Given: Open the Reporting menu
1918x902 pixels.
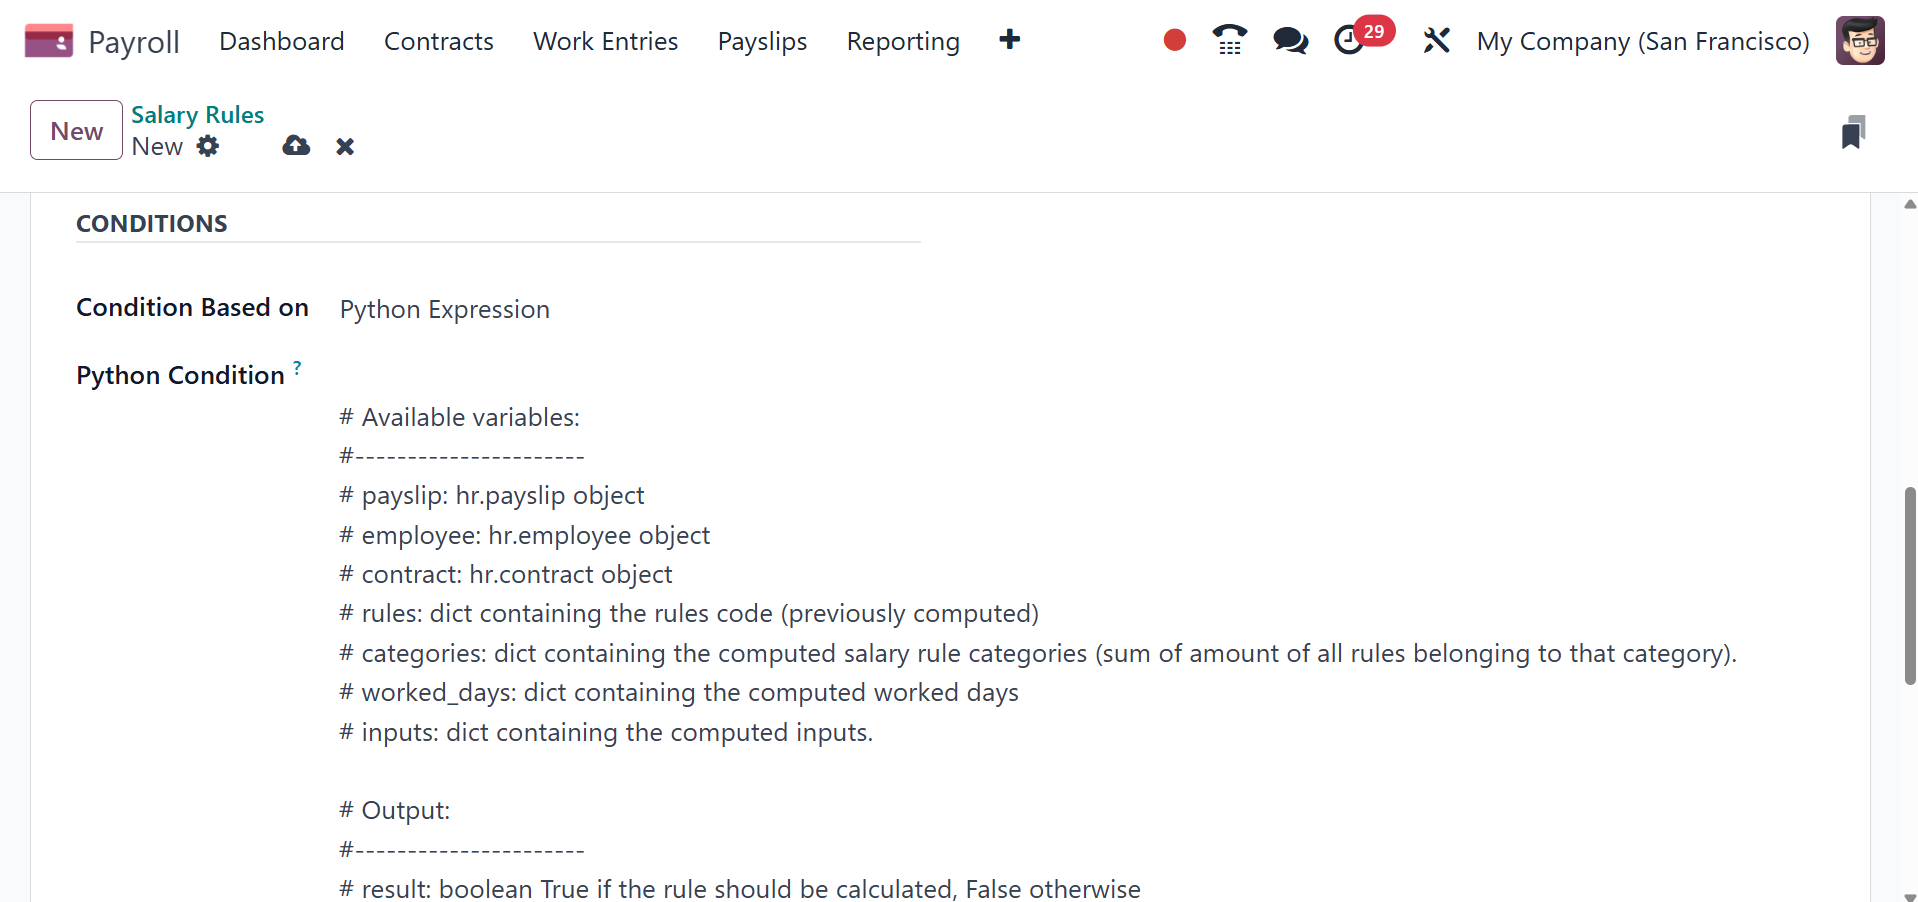Looking at the screenshot, I should pos(902,41).
